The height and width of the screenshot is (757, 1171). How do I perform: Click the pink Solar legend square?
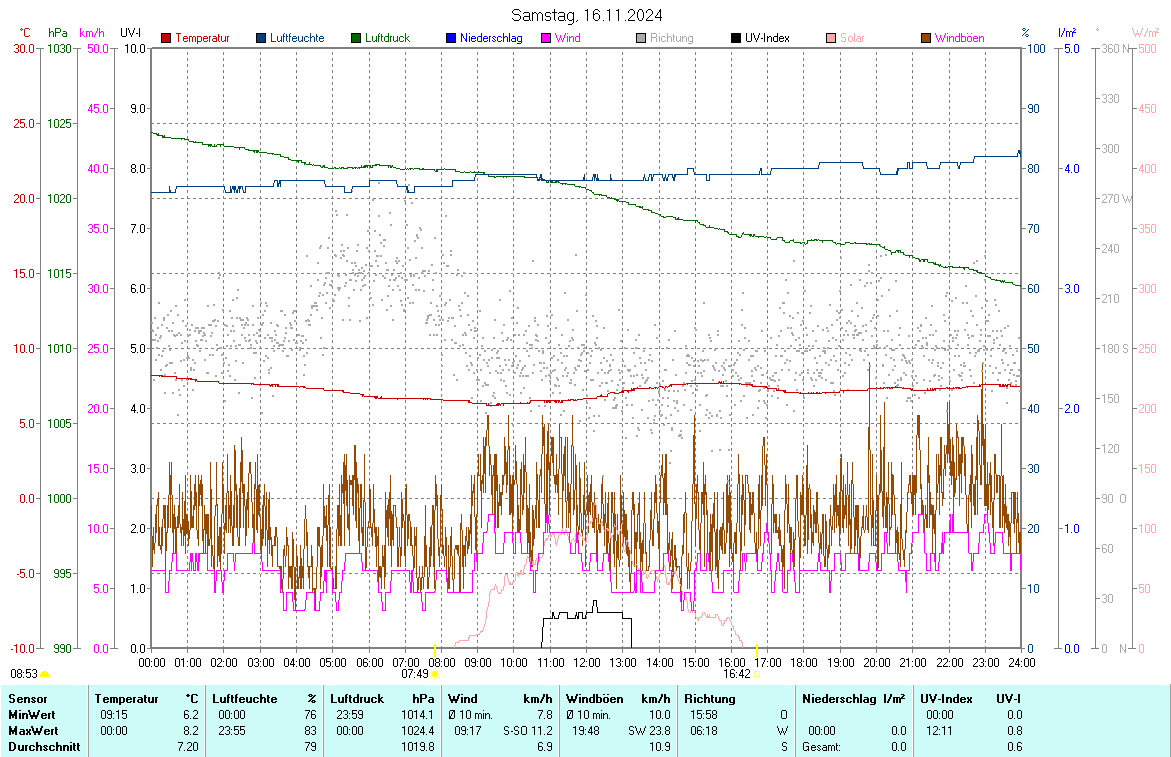pyautogui.click(x=831, y=38)
